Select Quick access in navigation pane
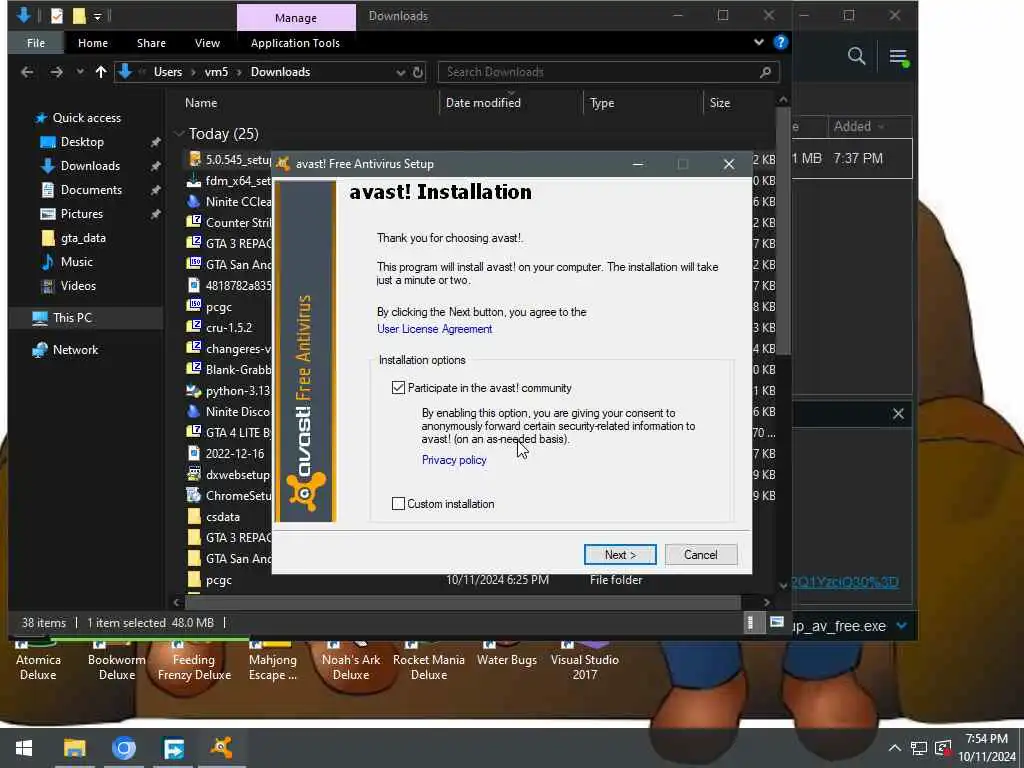 point(86,118)
